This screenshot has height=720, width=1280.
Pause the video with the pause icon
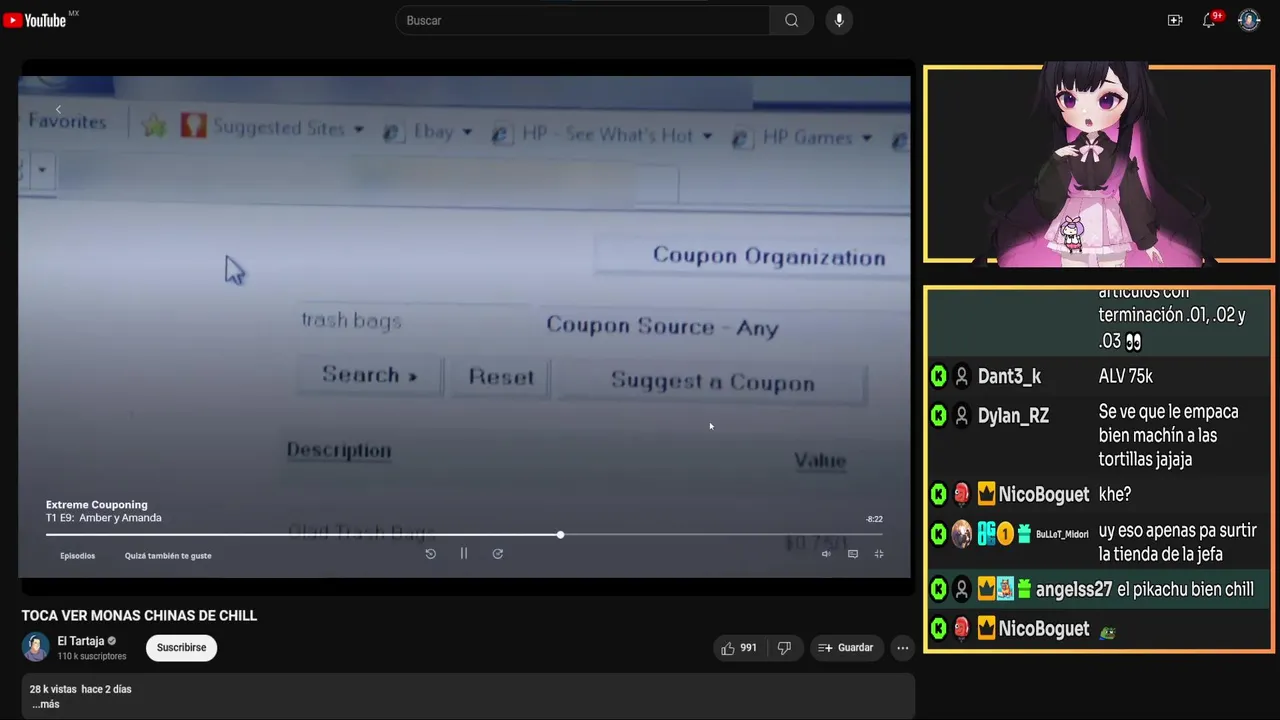click(464, 553)
